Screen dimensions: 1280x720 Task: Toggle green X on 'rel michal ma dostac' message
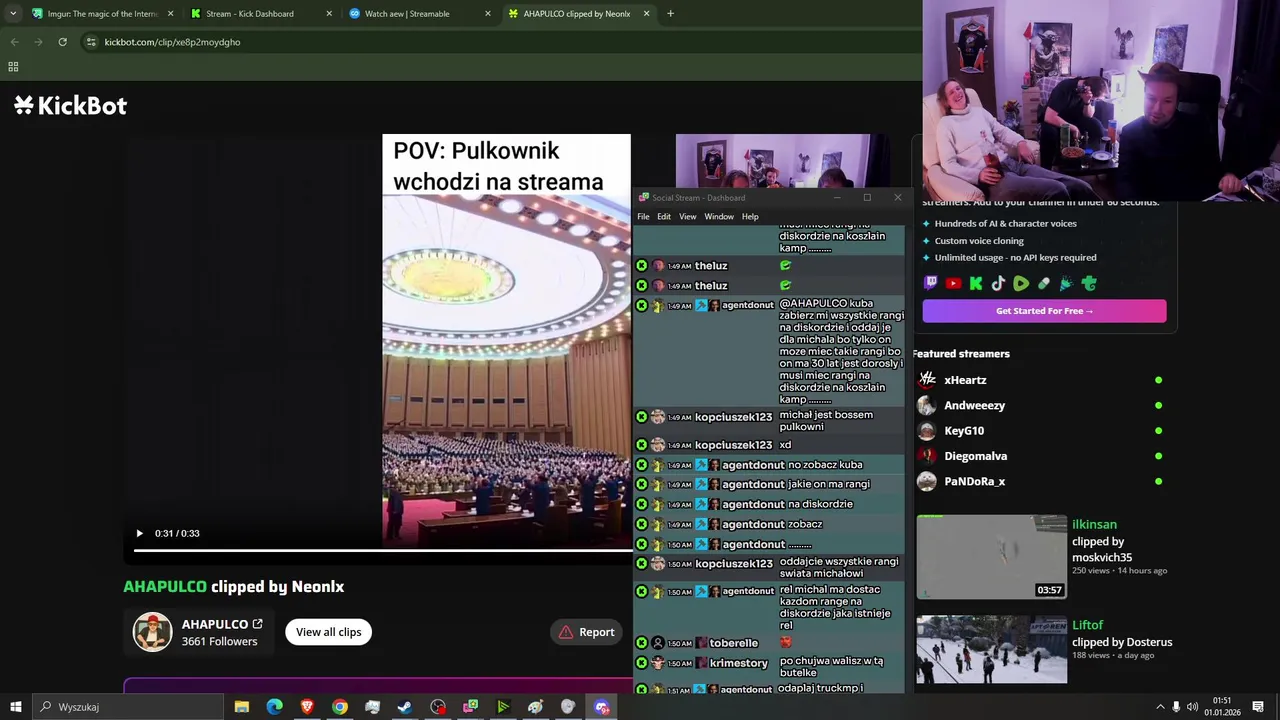click(x=642, y=591)
